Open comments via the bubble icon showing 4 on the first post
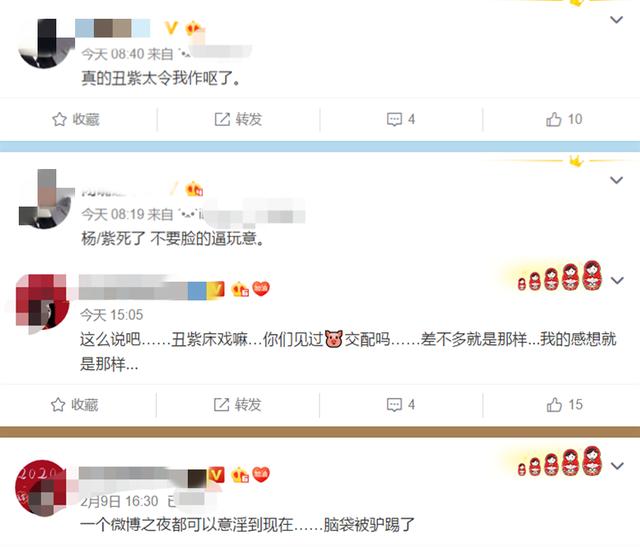Image resolution: width=640 pixels, height=547 pixels. 394,119
